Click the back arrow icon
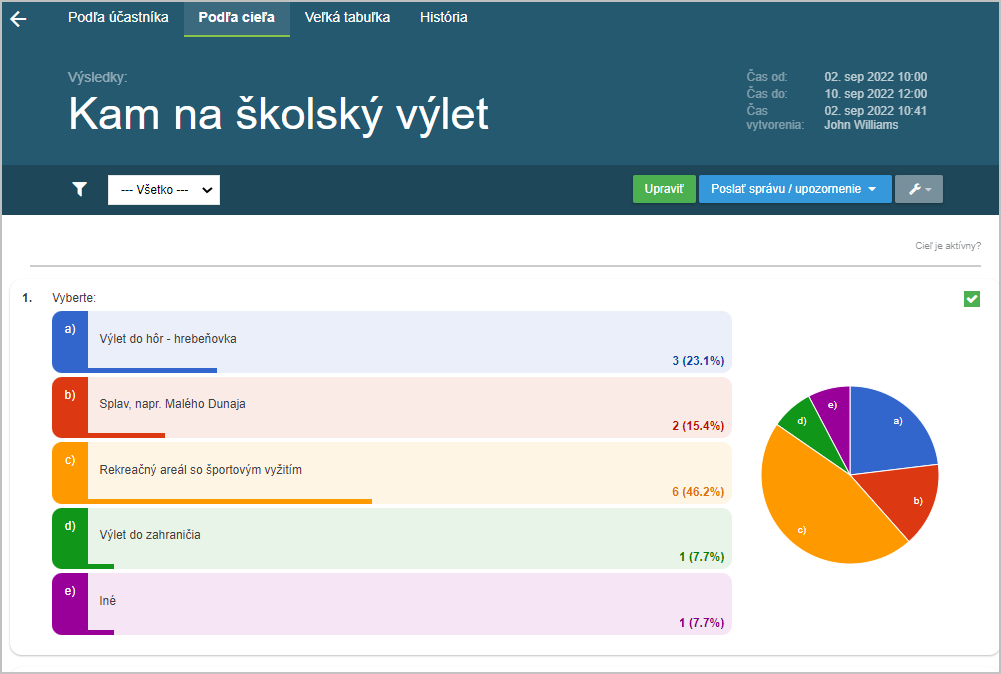This screenshot has height=674, width=1001. [x=18, y=19]
